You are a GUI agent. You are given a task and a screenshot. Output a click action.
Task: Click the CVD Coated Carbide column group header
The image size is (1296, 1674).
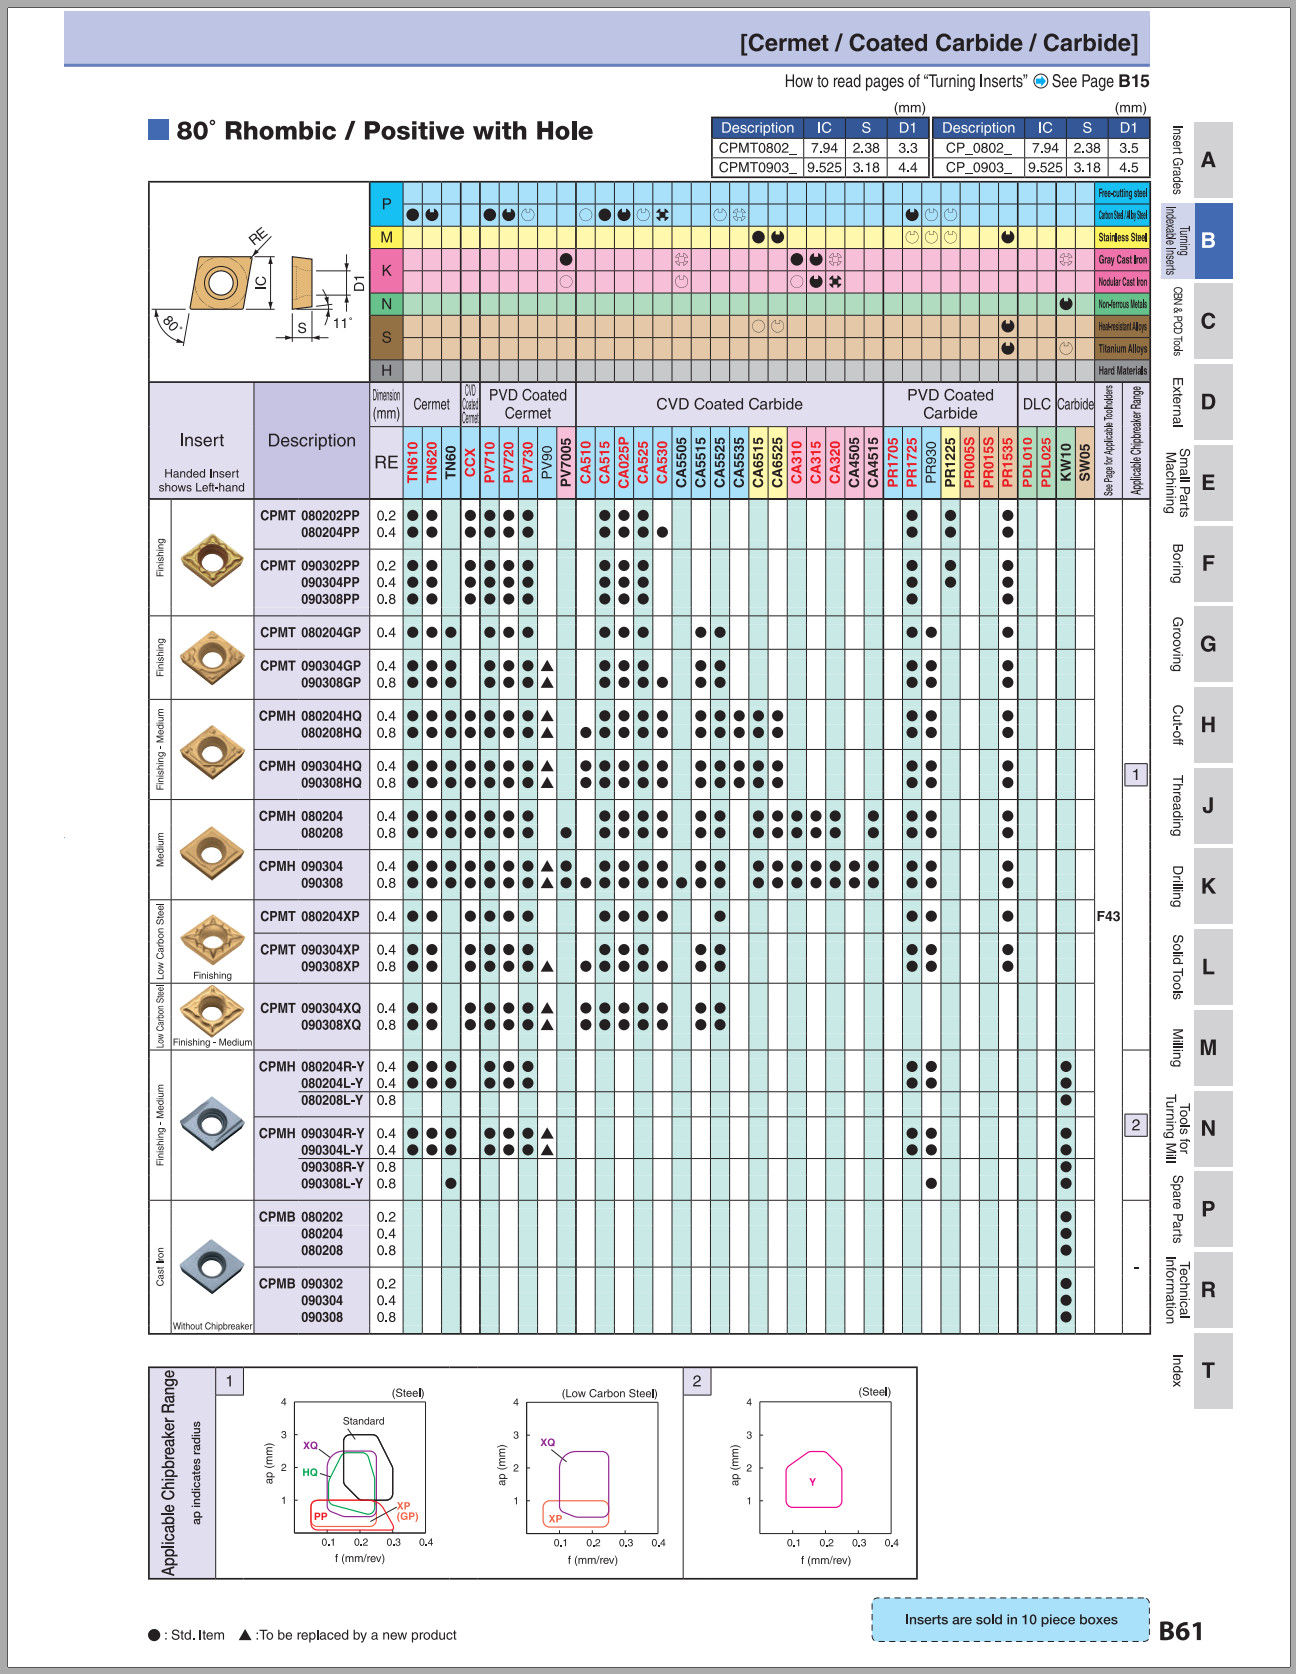pyautogui.click(x=730, y=404)
